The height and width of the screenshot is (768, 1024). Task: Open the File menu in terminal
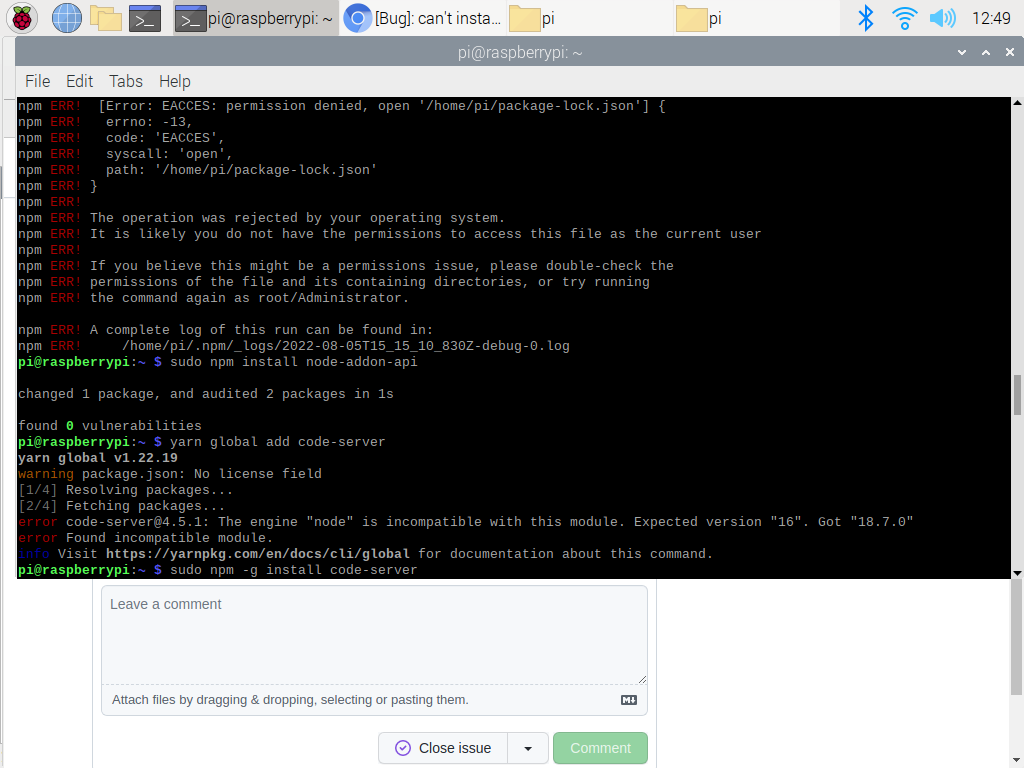[x=37, y=81]
